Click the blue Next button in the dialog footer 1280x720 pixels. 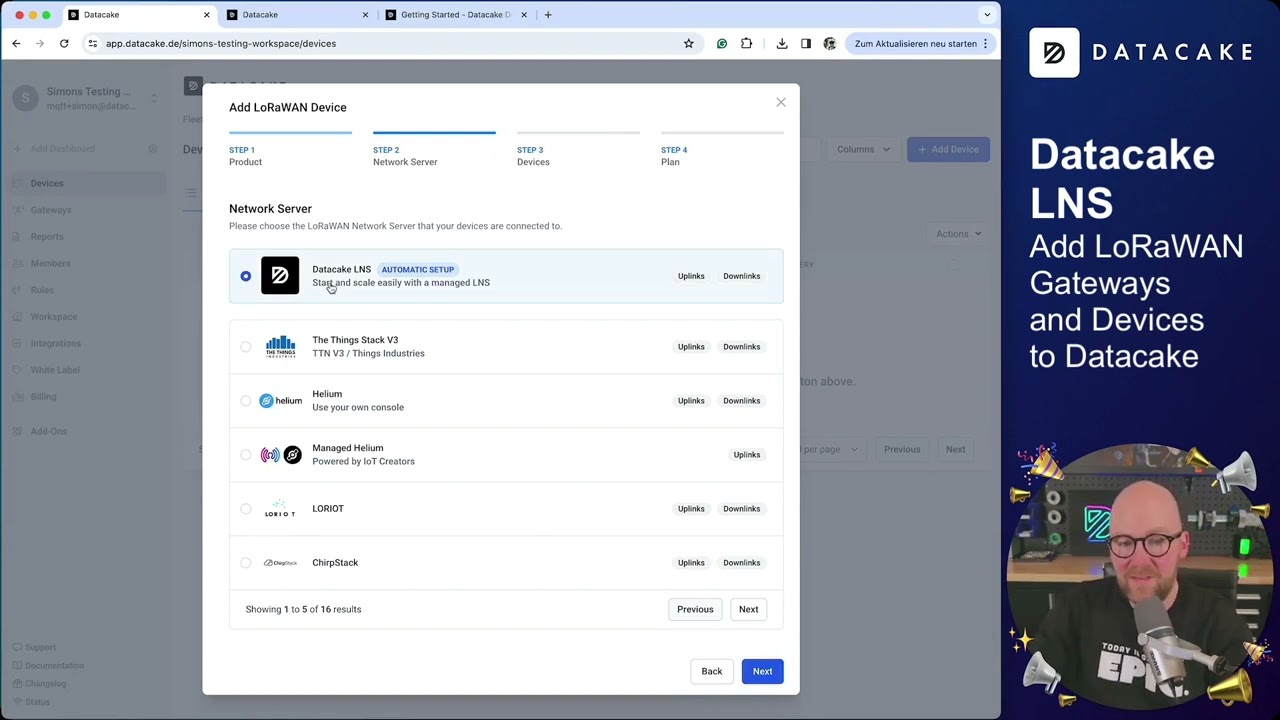[762, 671]
